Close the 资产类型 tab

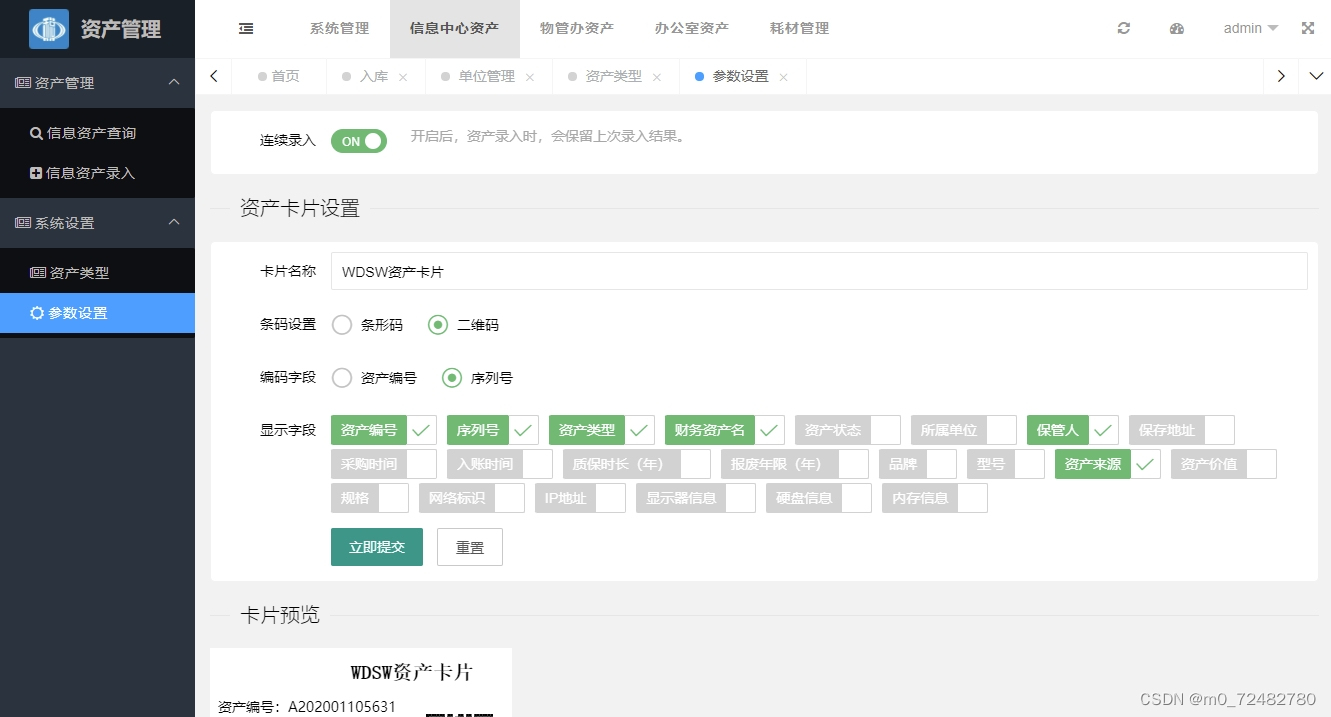point(657,77)
